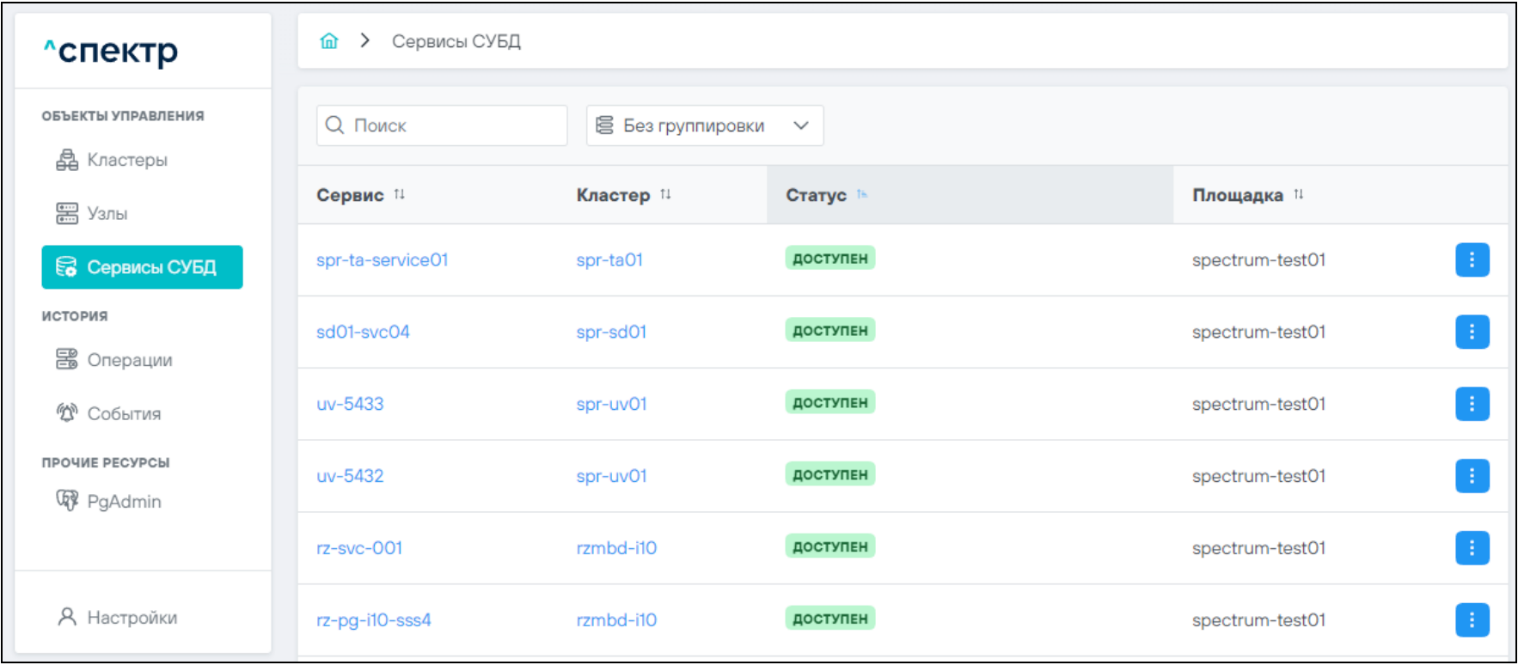This screenshot has width=1518, height=665.
Task: Go to Кластеры in sidebar
Action: pos(126,160)
